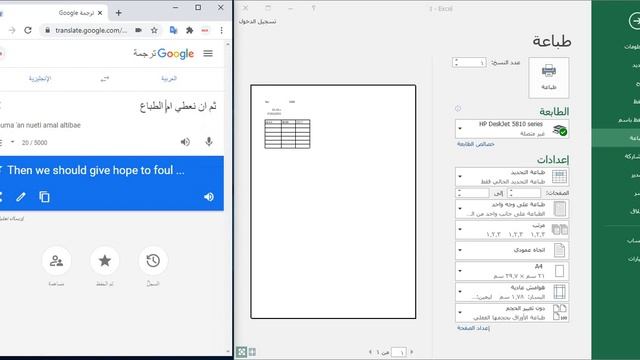The image size is (640, 360).
Task: Open a new Chrome tab with the plus button
Action: pos(118,13)
